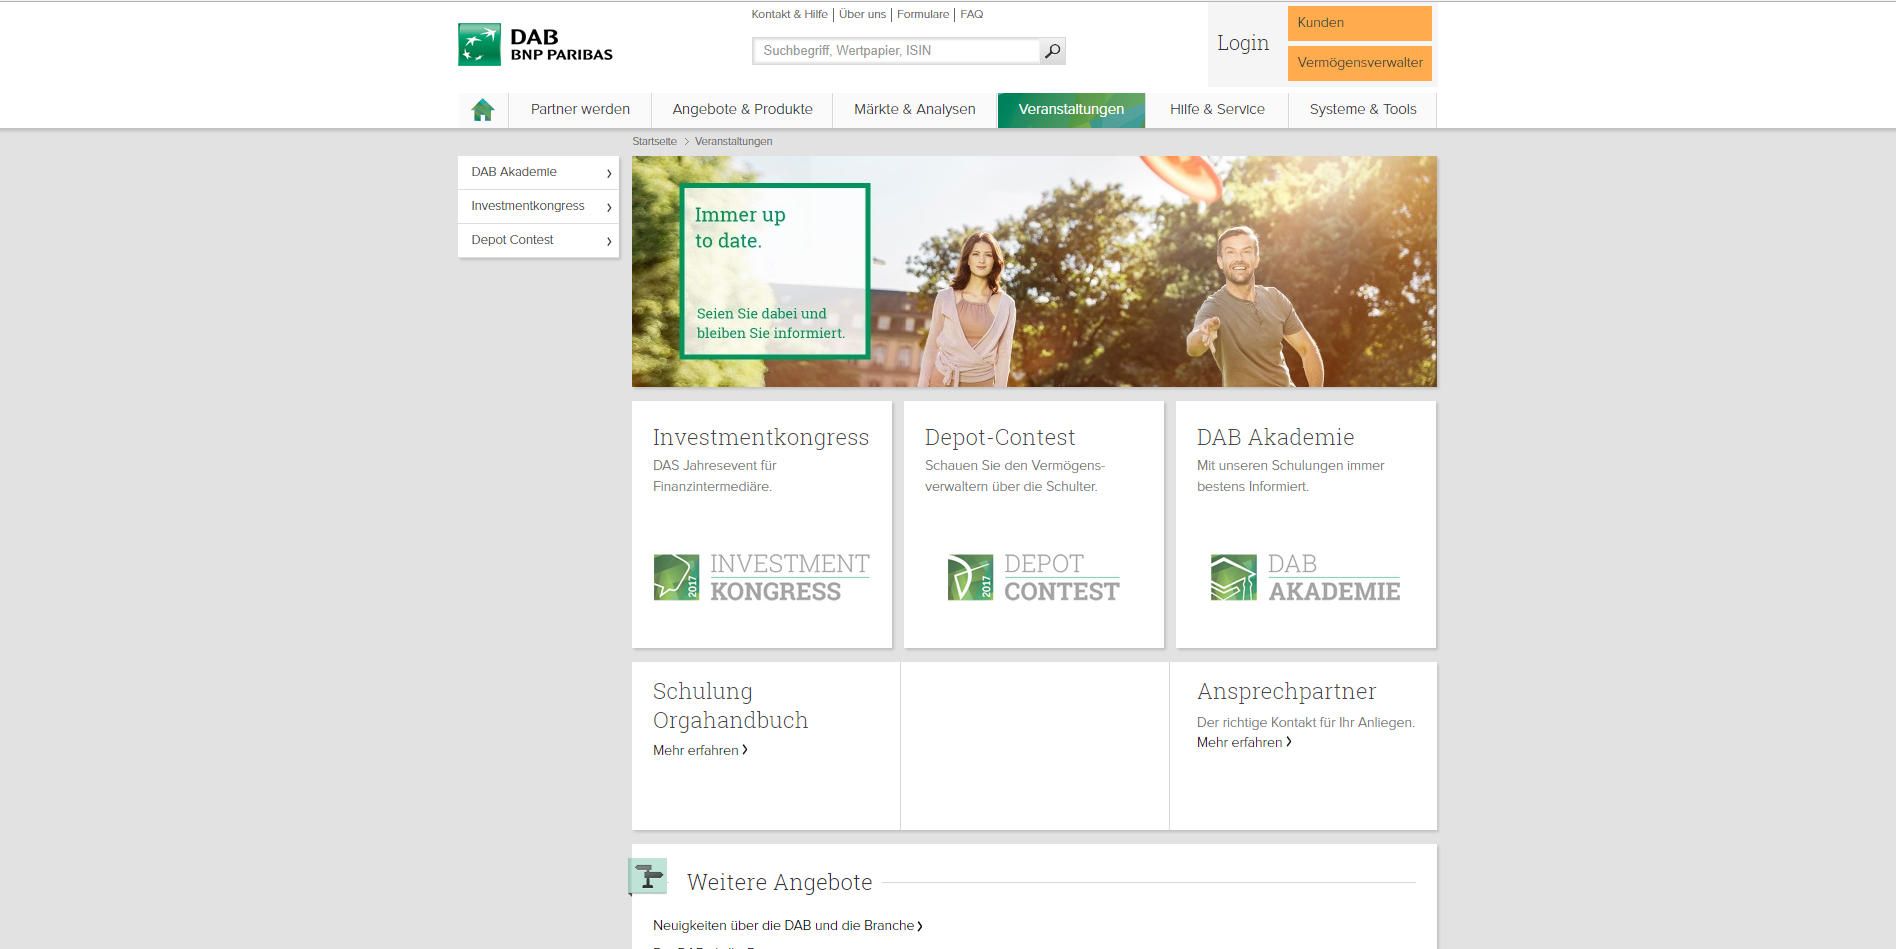Click Mehr erfahren under Schulung Orgahandbuch
Screen dimensions: 1896x949
(x=700, y=750)
